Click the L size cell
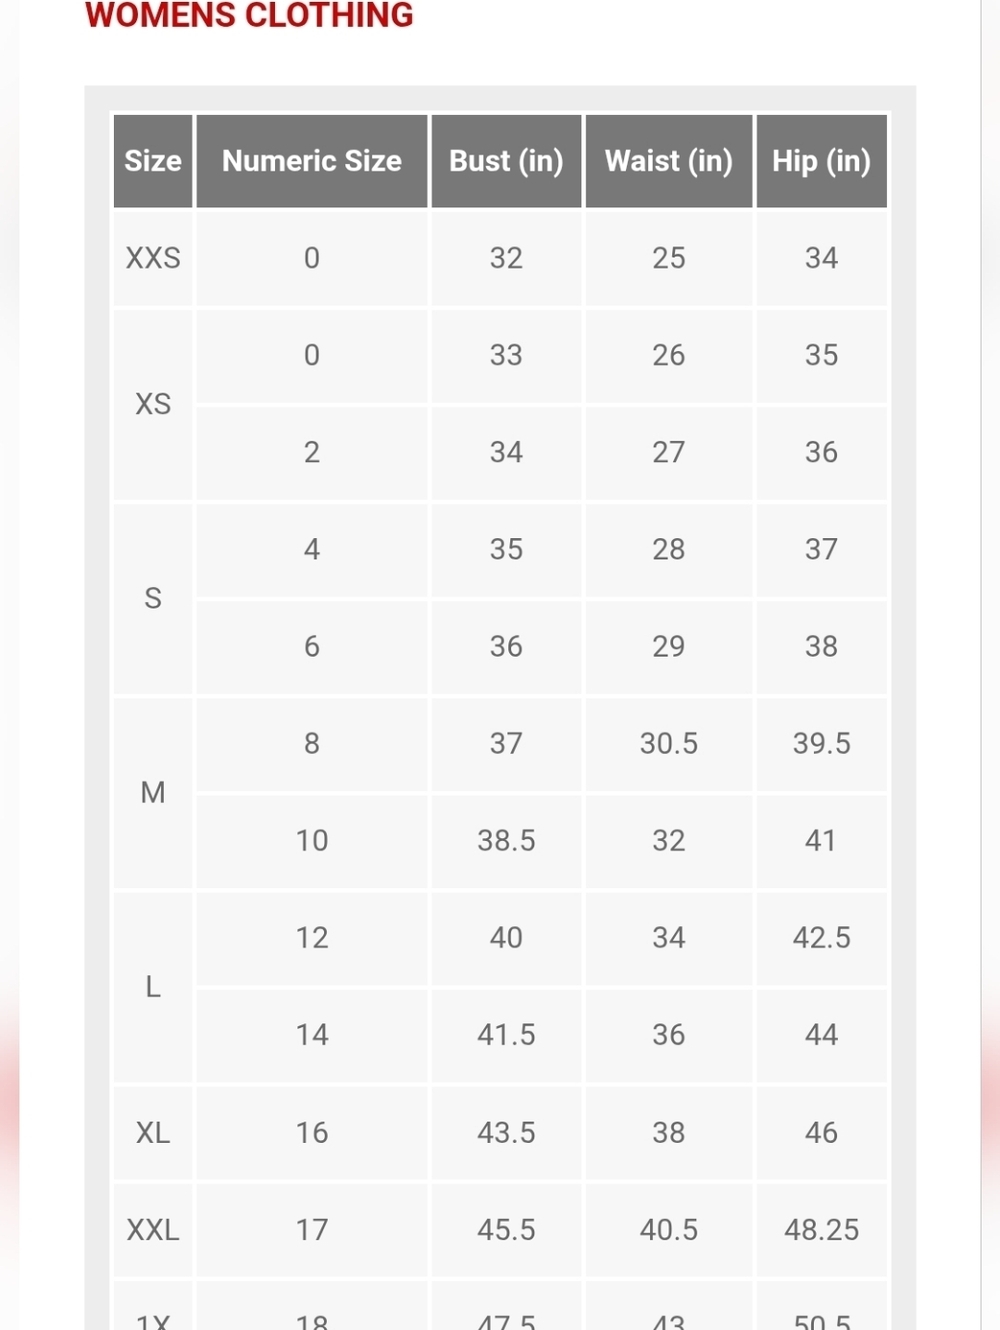This screenshot has width=1000, height=1330. [153, 986]
